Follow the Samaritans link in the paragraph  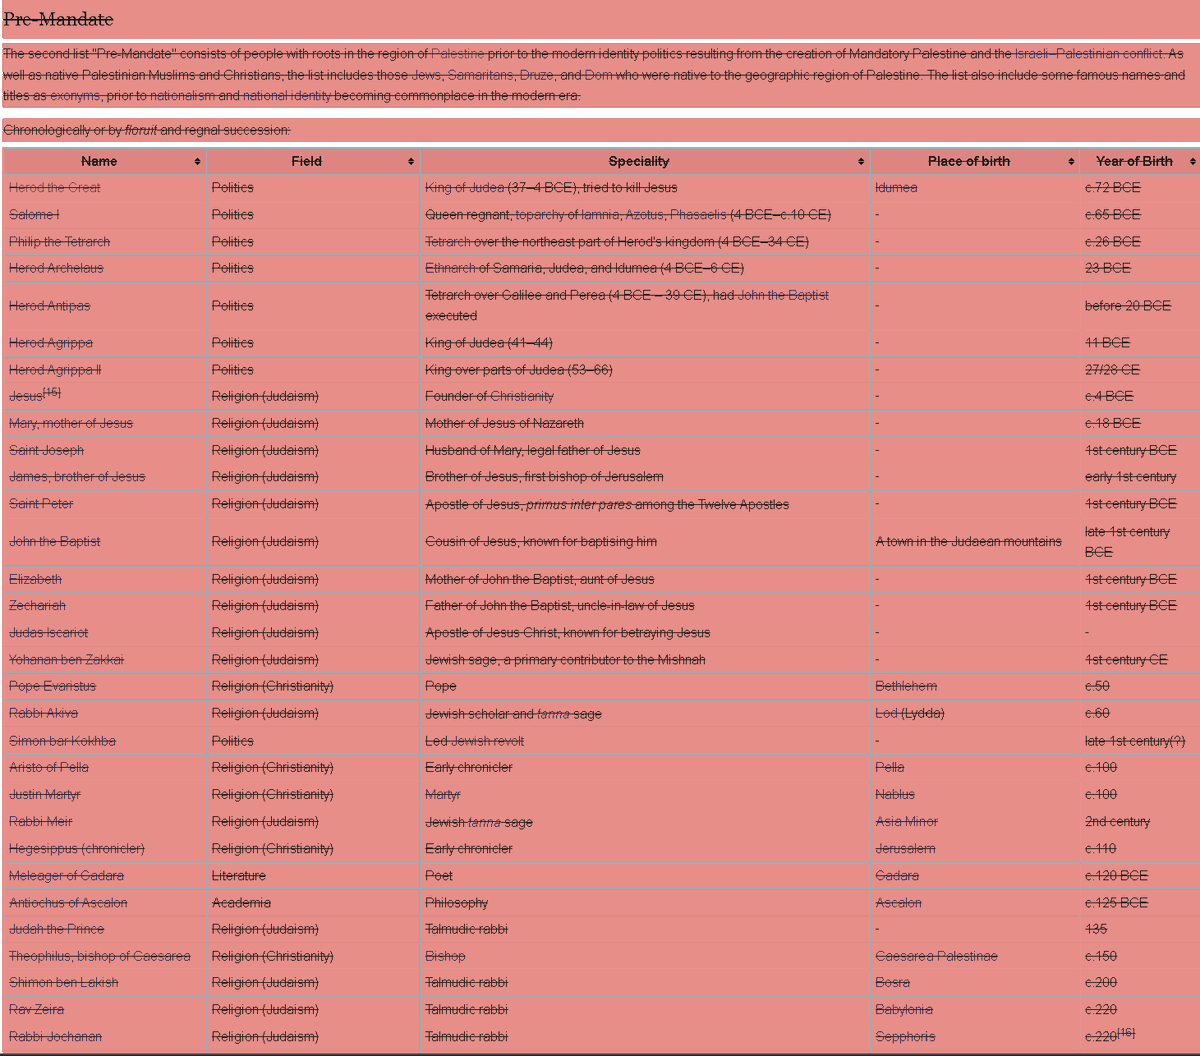click(x=480, y=75)
